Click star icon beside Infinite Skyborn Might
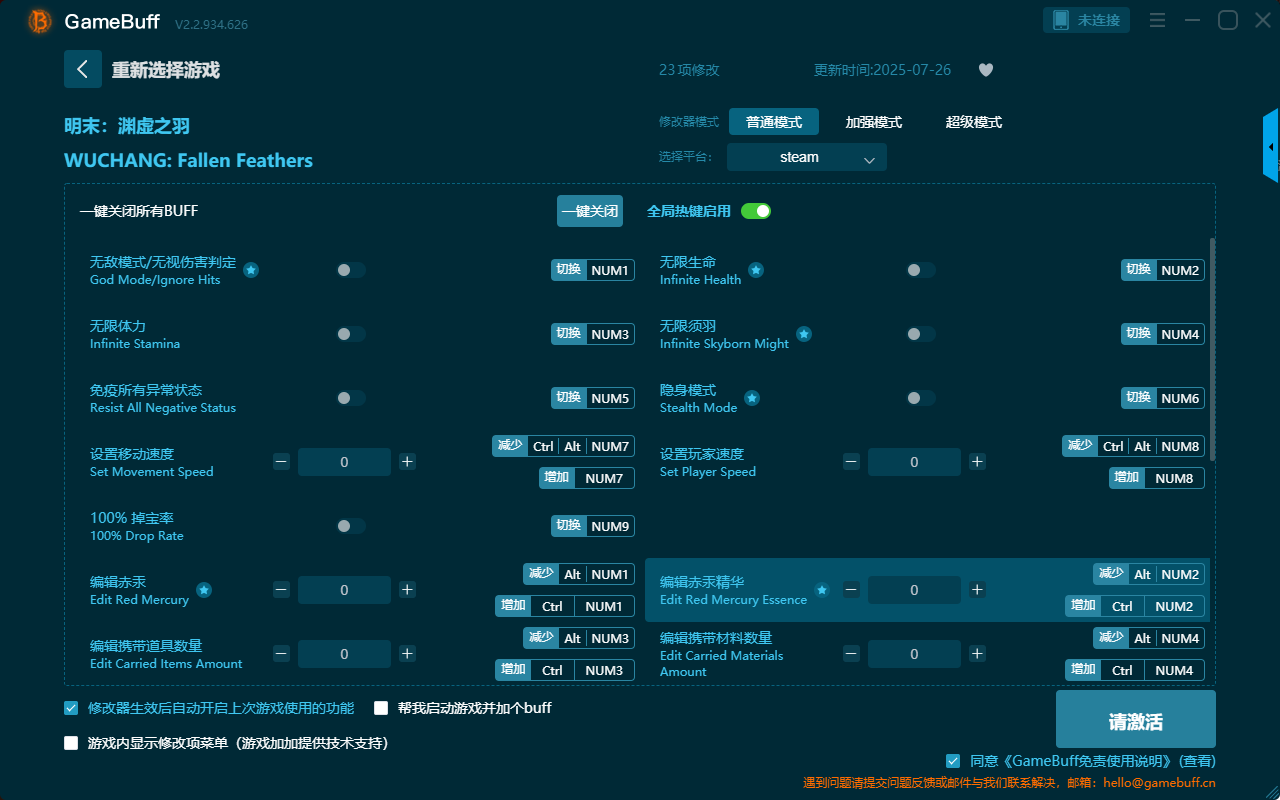Viewport: 1280px width, 800px height. pyautogui.click(x=804, y=334)
